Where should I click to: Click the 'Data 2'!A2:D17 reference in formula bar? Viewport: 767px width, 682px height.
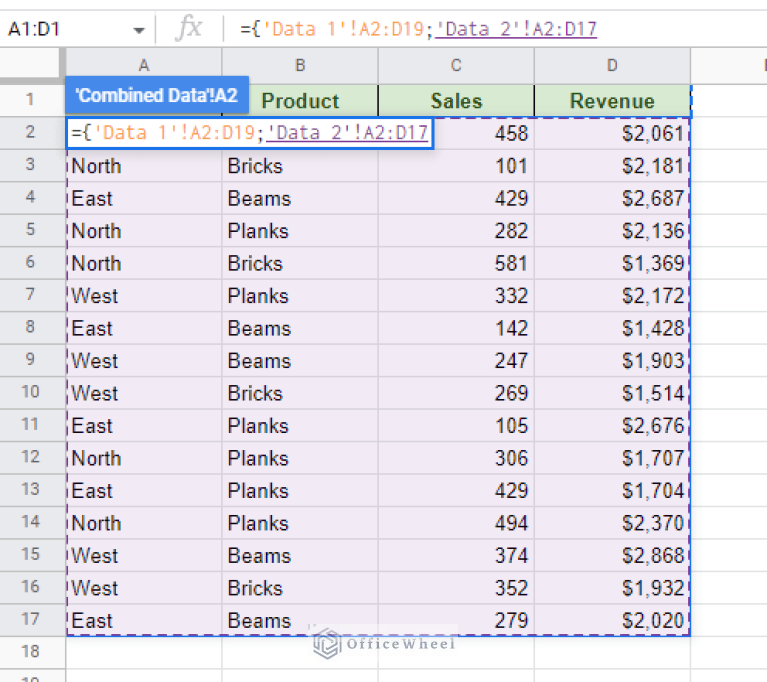(x=517, y=29)
